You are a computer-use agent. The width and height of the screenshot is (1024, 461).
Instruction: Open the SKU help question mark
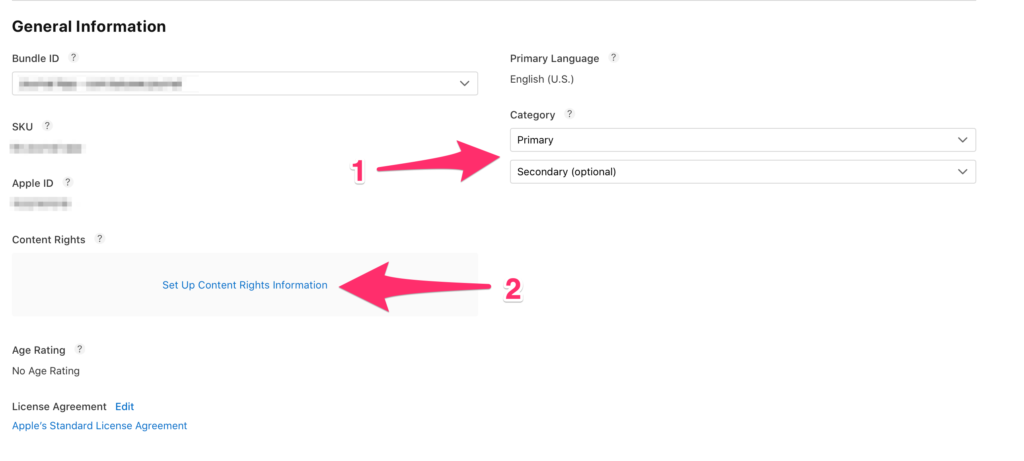click(47, 125)
